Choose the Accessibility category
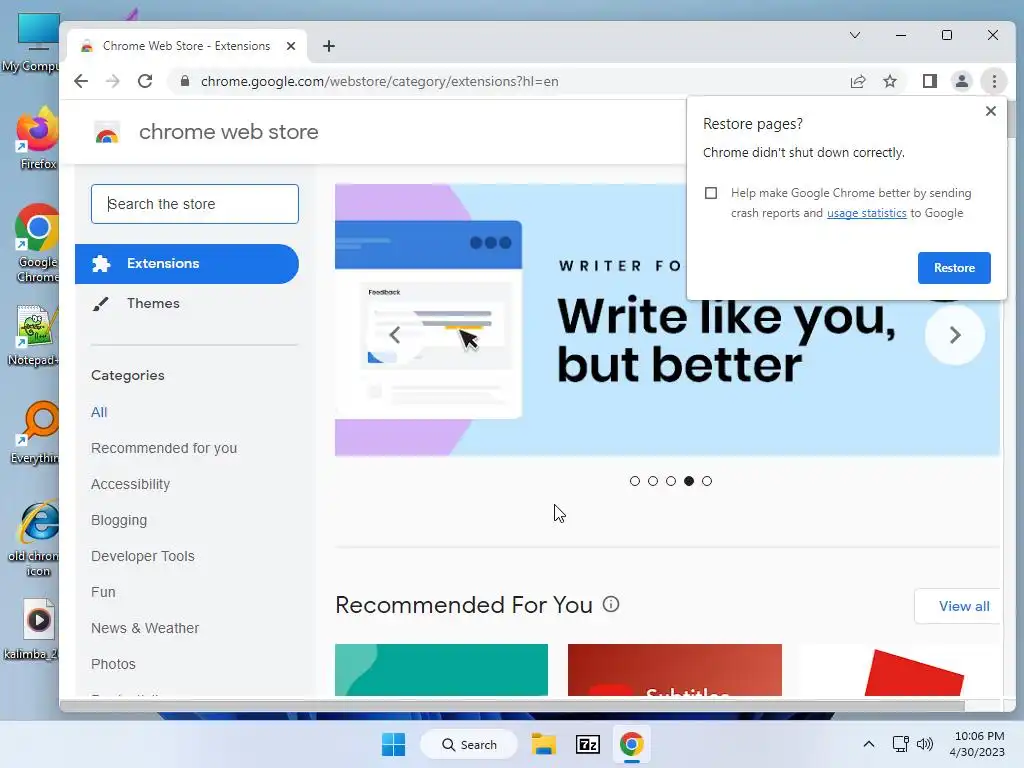The height and width of the screenshot is (768, 1024). [131, 484]
